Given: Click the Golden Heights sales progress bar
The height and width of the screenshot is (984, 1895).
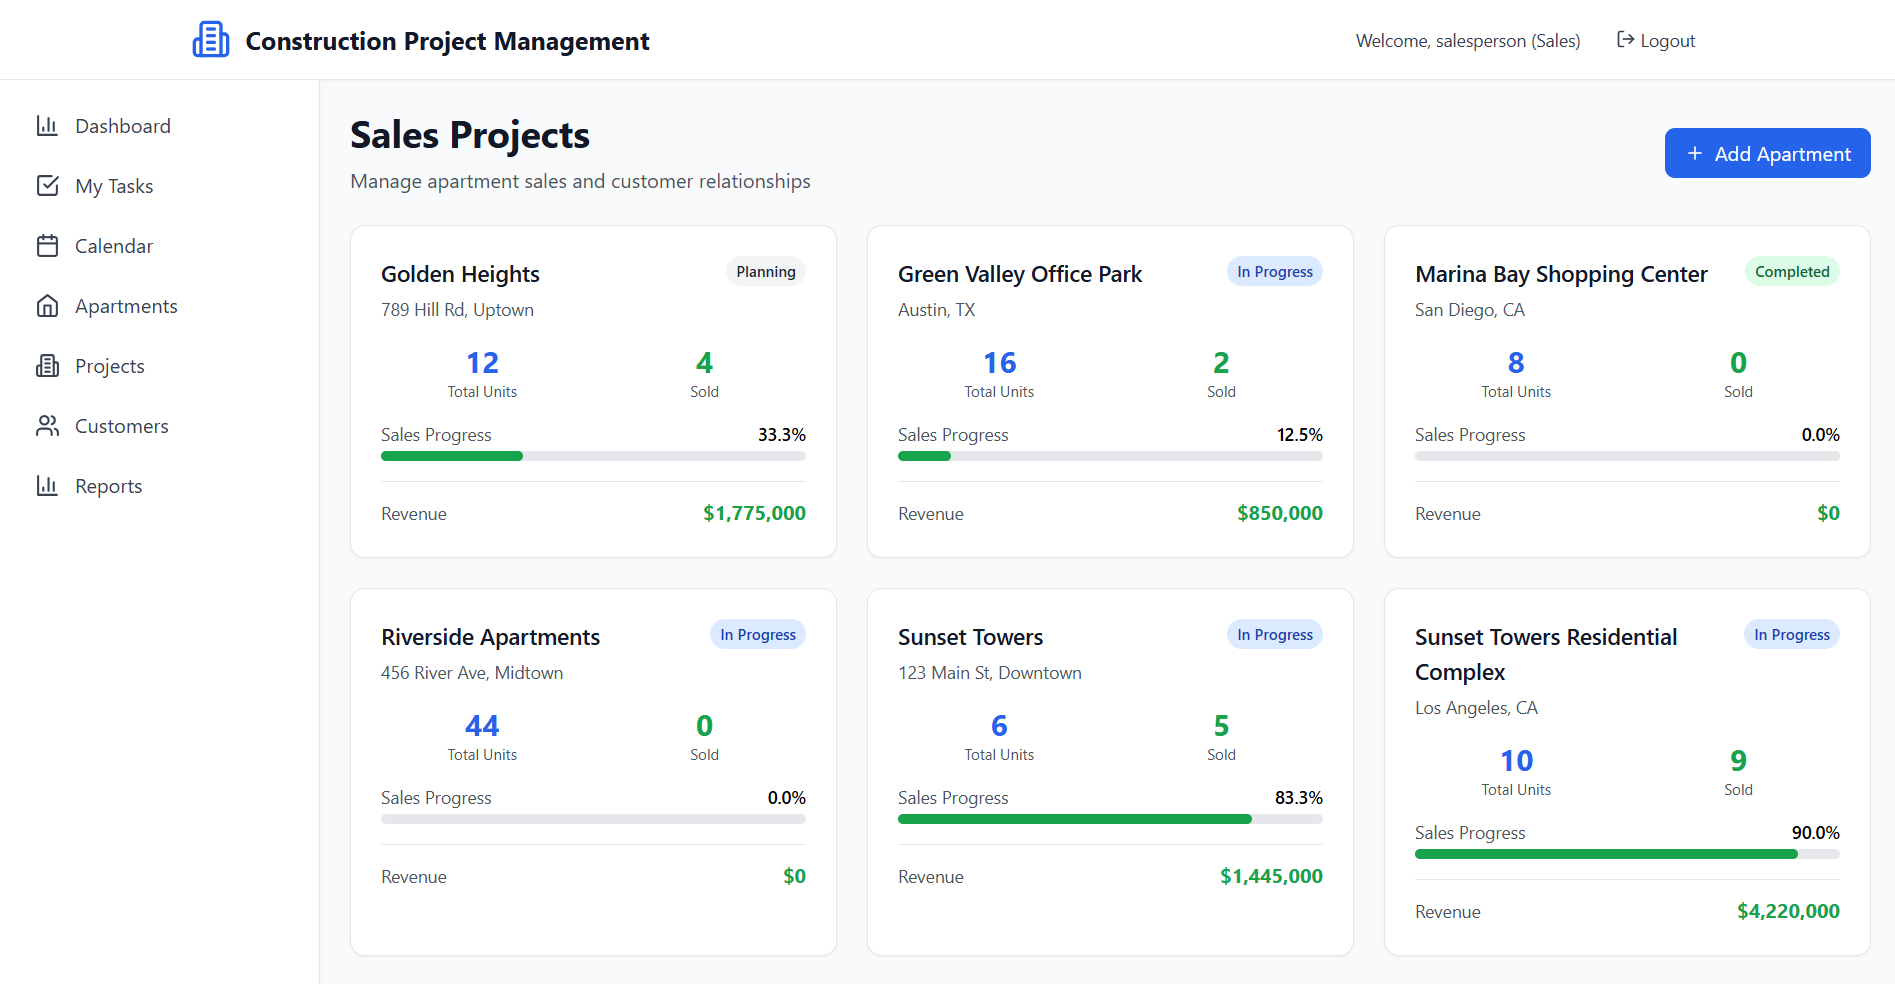Looking at the screenshot, I should [x=593, y=456].
